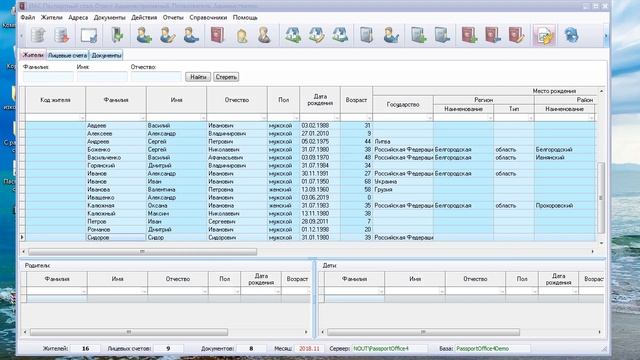
Task: Click the PassportOffice4Demo database name in status bar
Action: tap(482, 349)
